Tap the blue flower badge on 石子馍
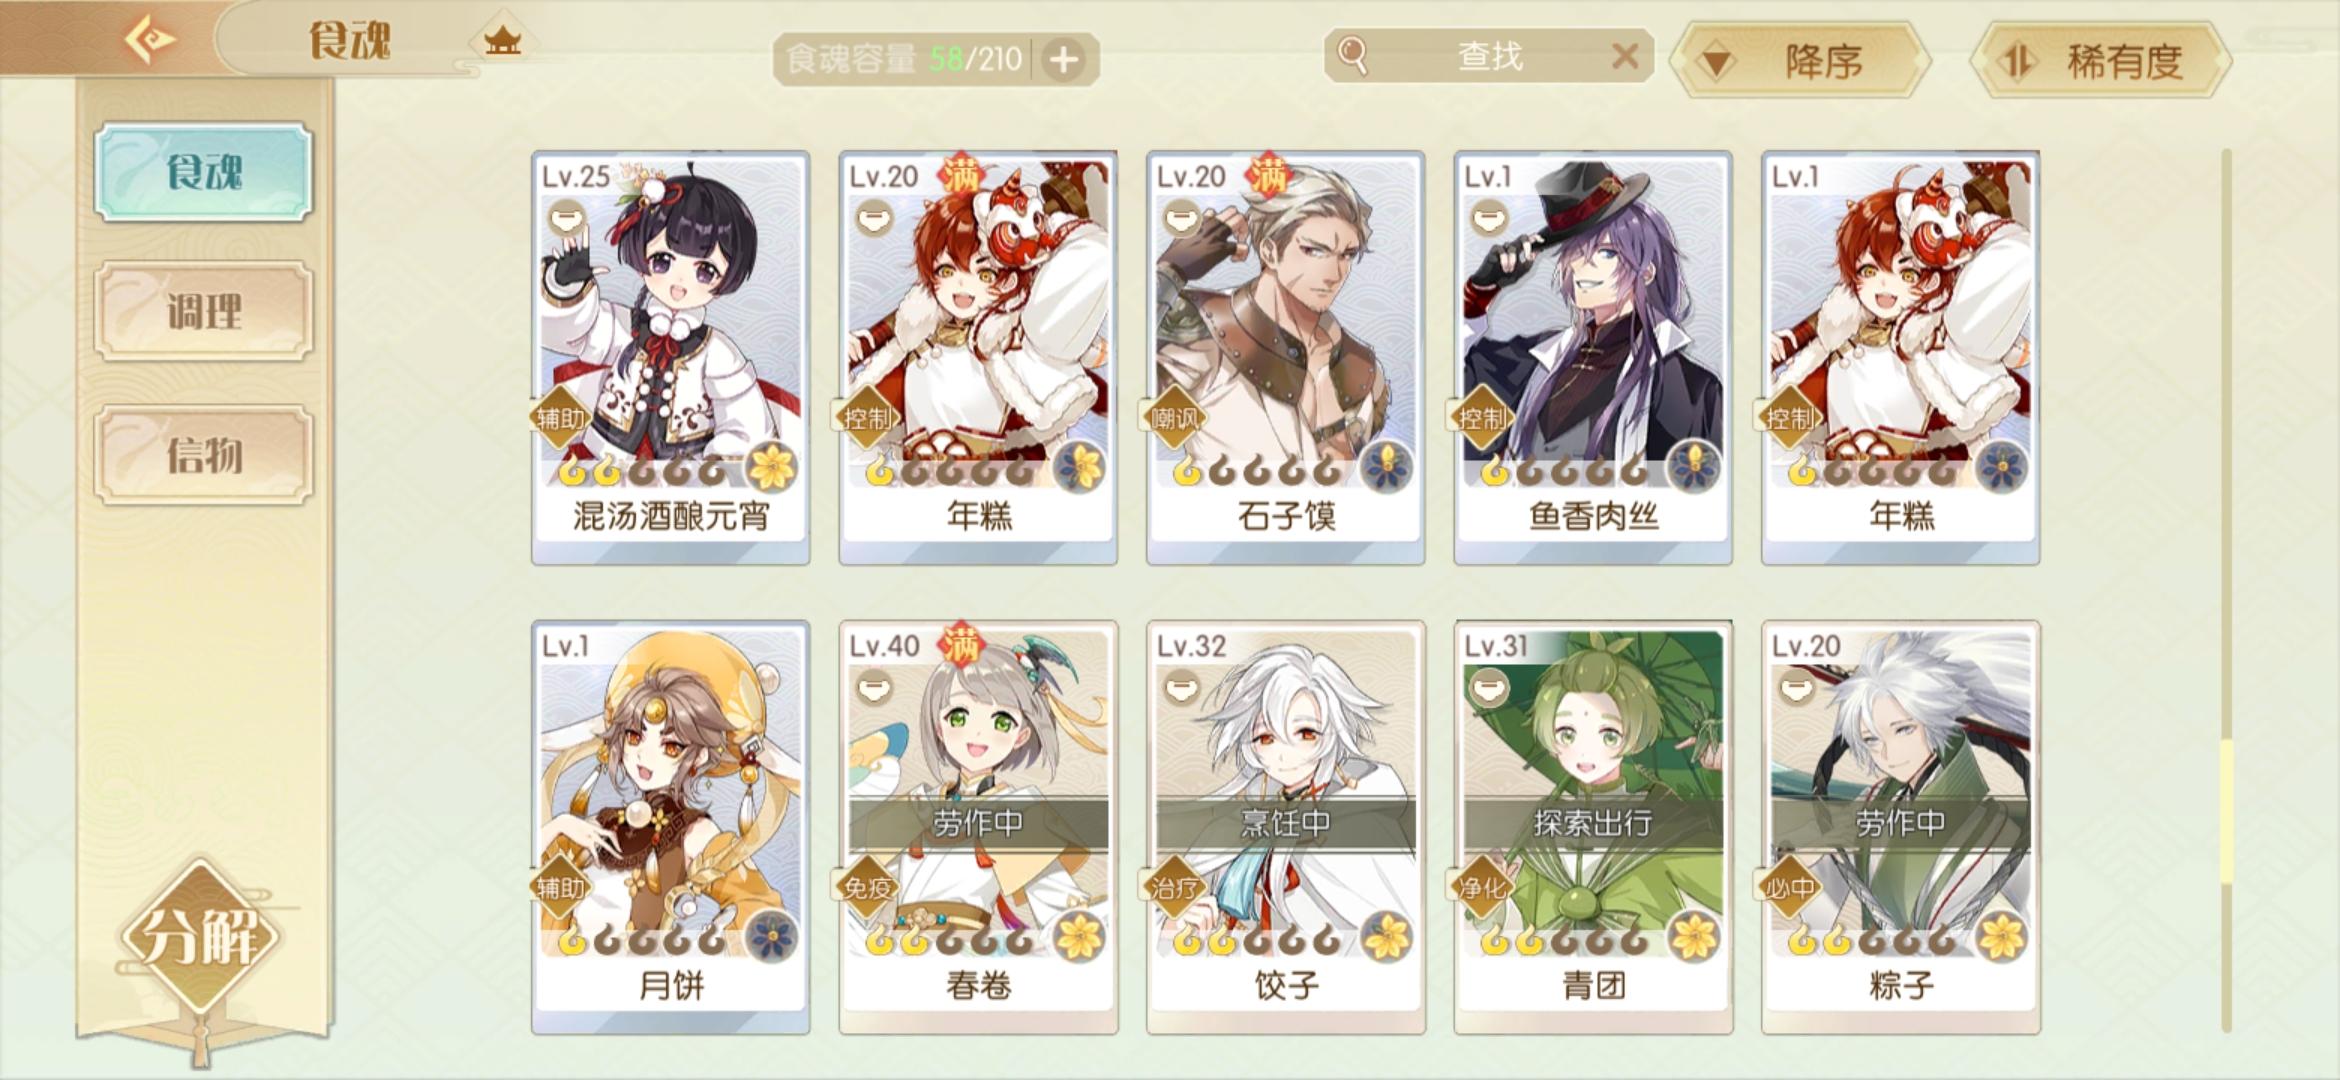This screenshot has width=2340, height=1080. click(1387, 467)
